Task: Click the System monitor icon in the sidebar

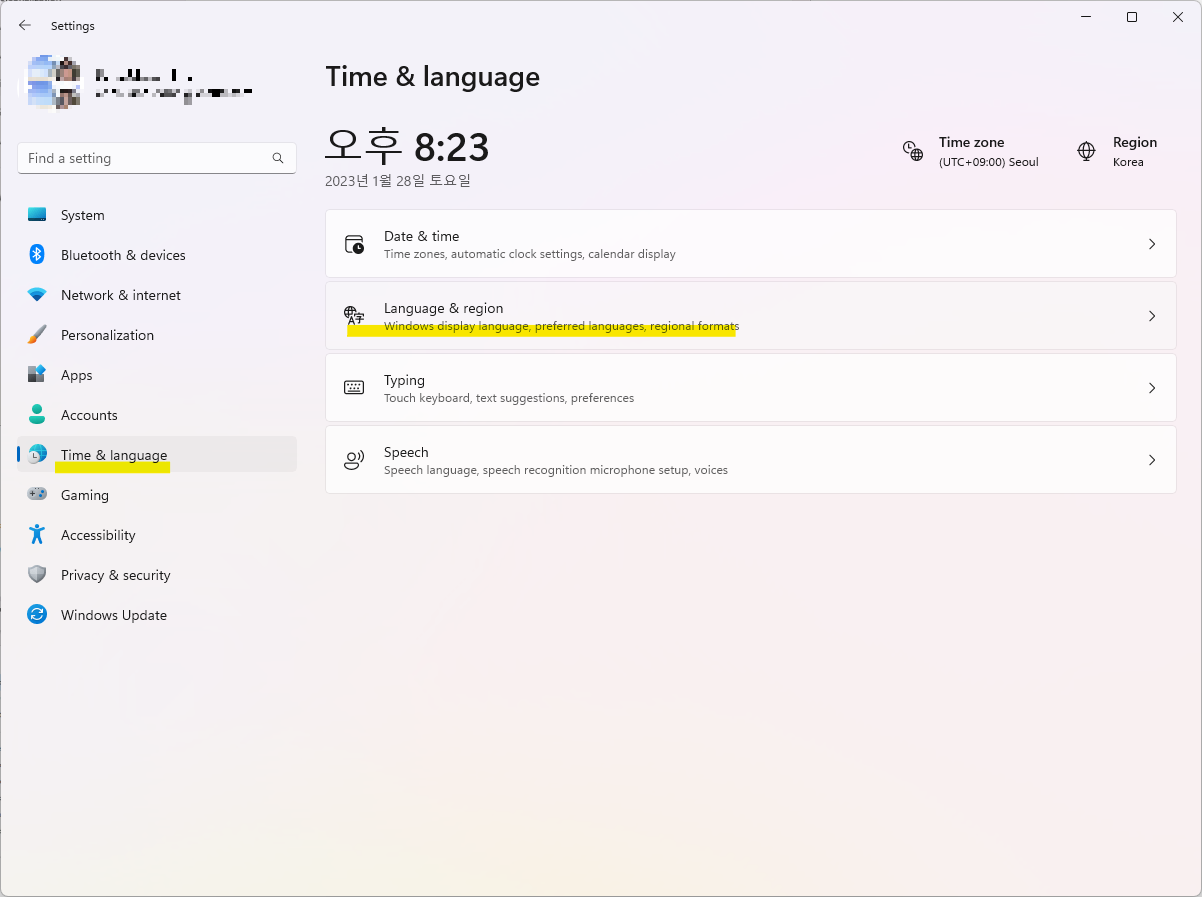Action: click(37, 215)
